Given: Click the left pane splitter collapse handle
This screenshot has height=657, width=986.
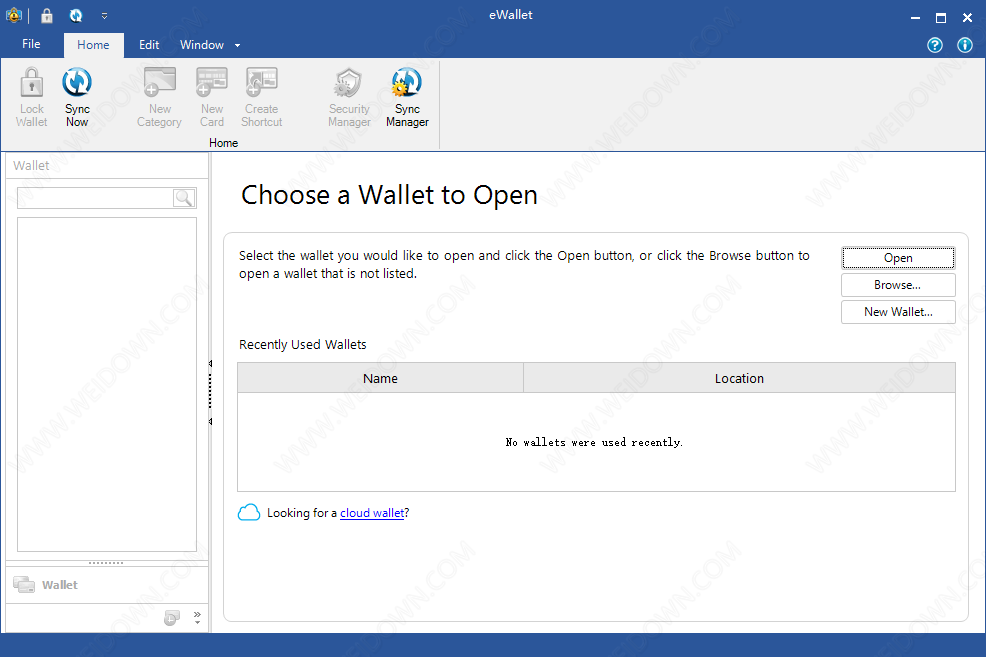Looking at the screenshot, I should pyautogui.click(x=210, y=392).
